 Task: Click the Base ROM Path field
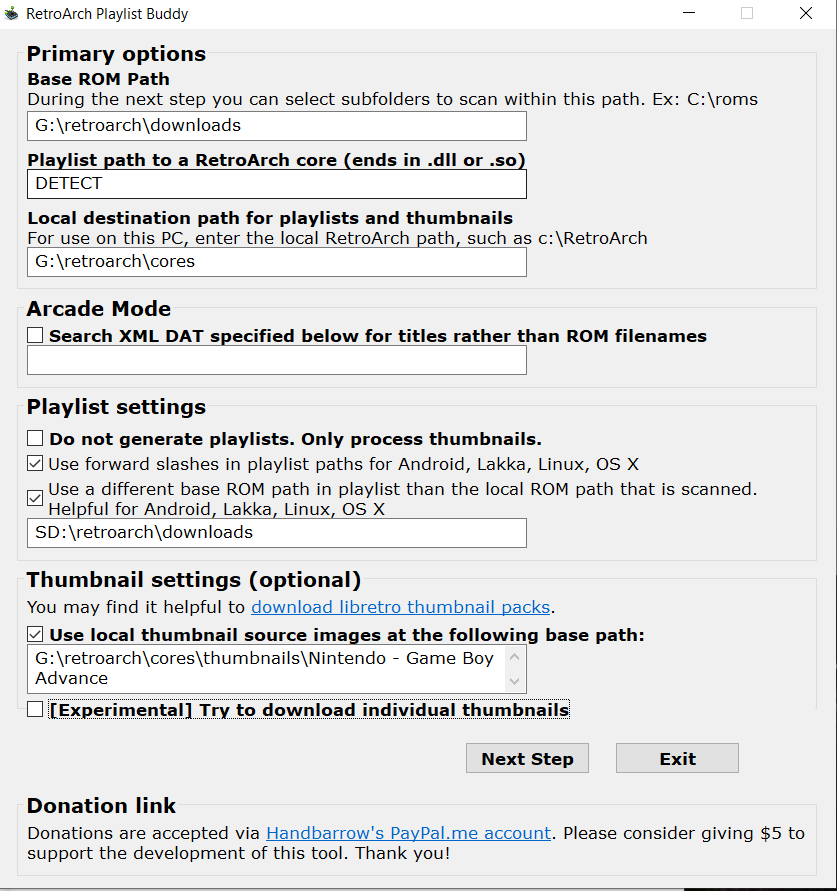[x=277, y=126]
